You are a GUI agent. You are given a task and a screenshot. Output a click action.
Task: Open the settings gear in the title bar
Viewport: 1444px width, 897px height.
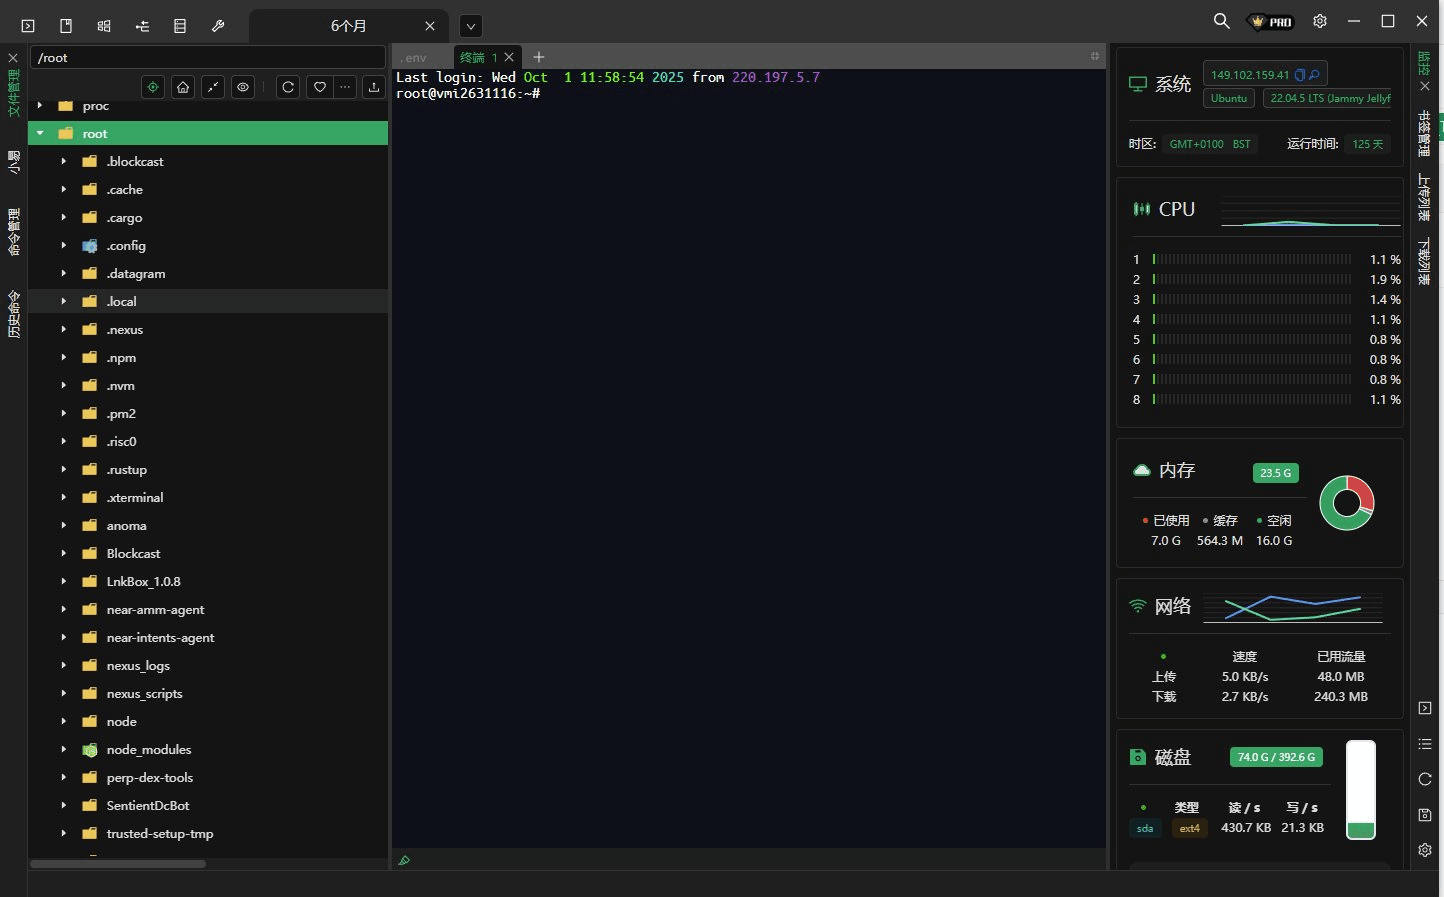pos(1320,21)
